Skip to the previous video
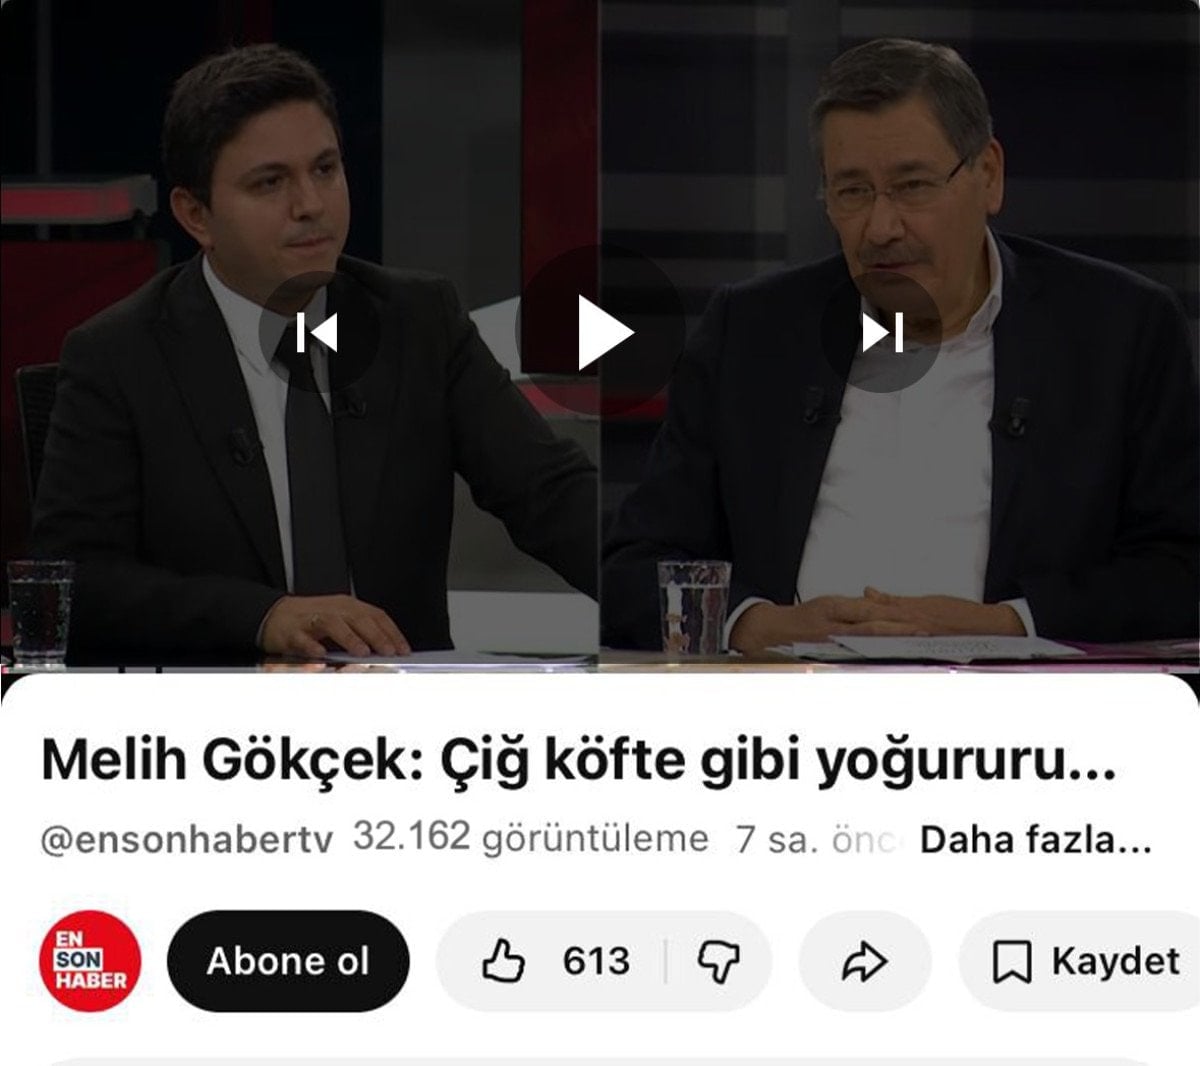The width and height of the screenshot is (1200, 1066). (318, 332)
